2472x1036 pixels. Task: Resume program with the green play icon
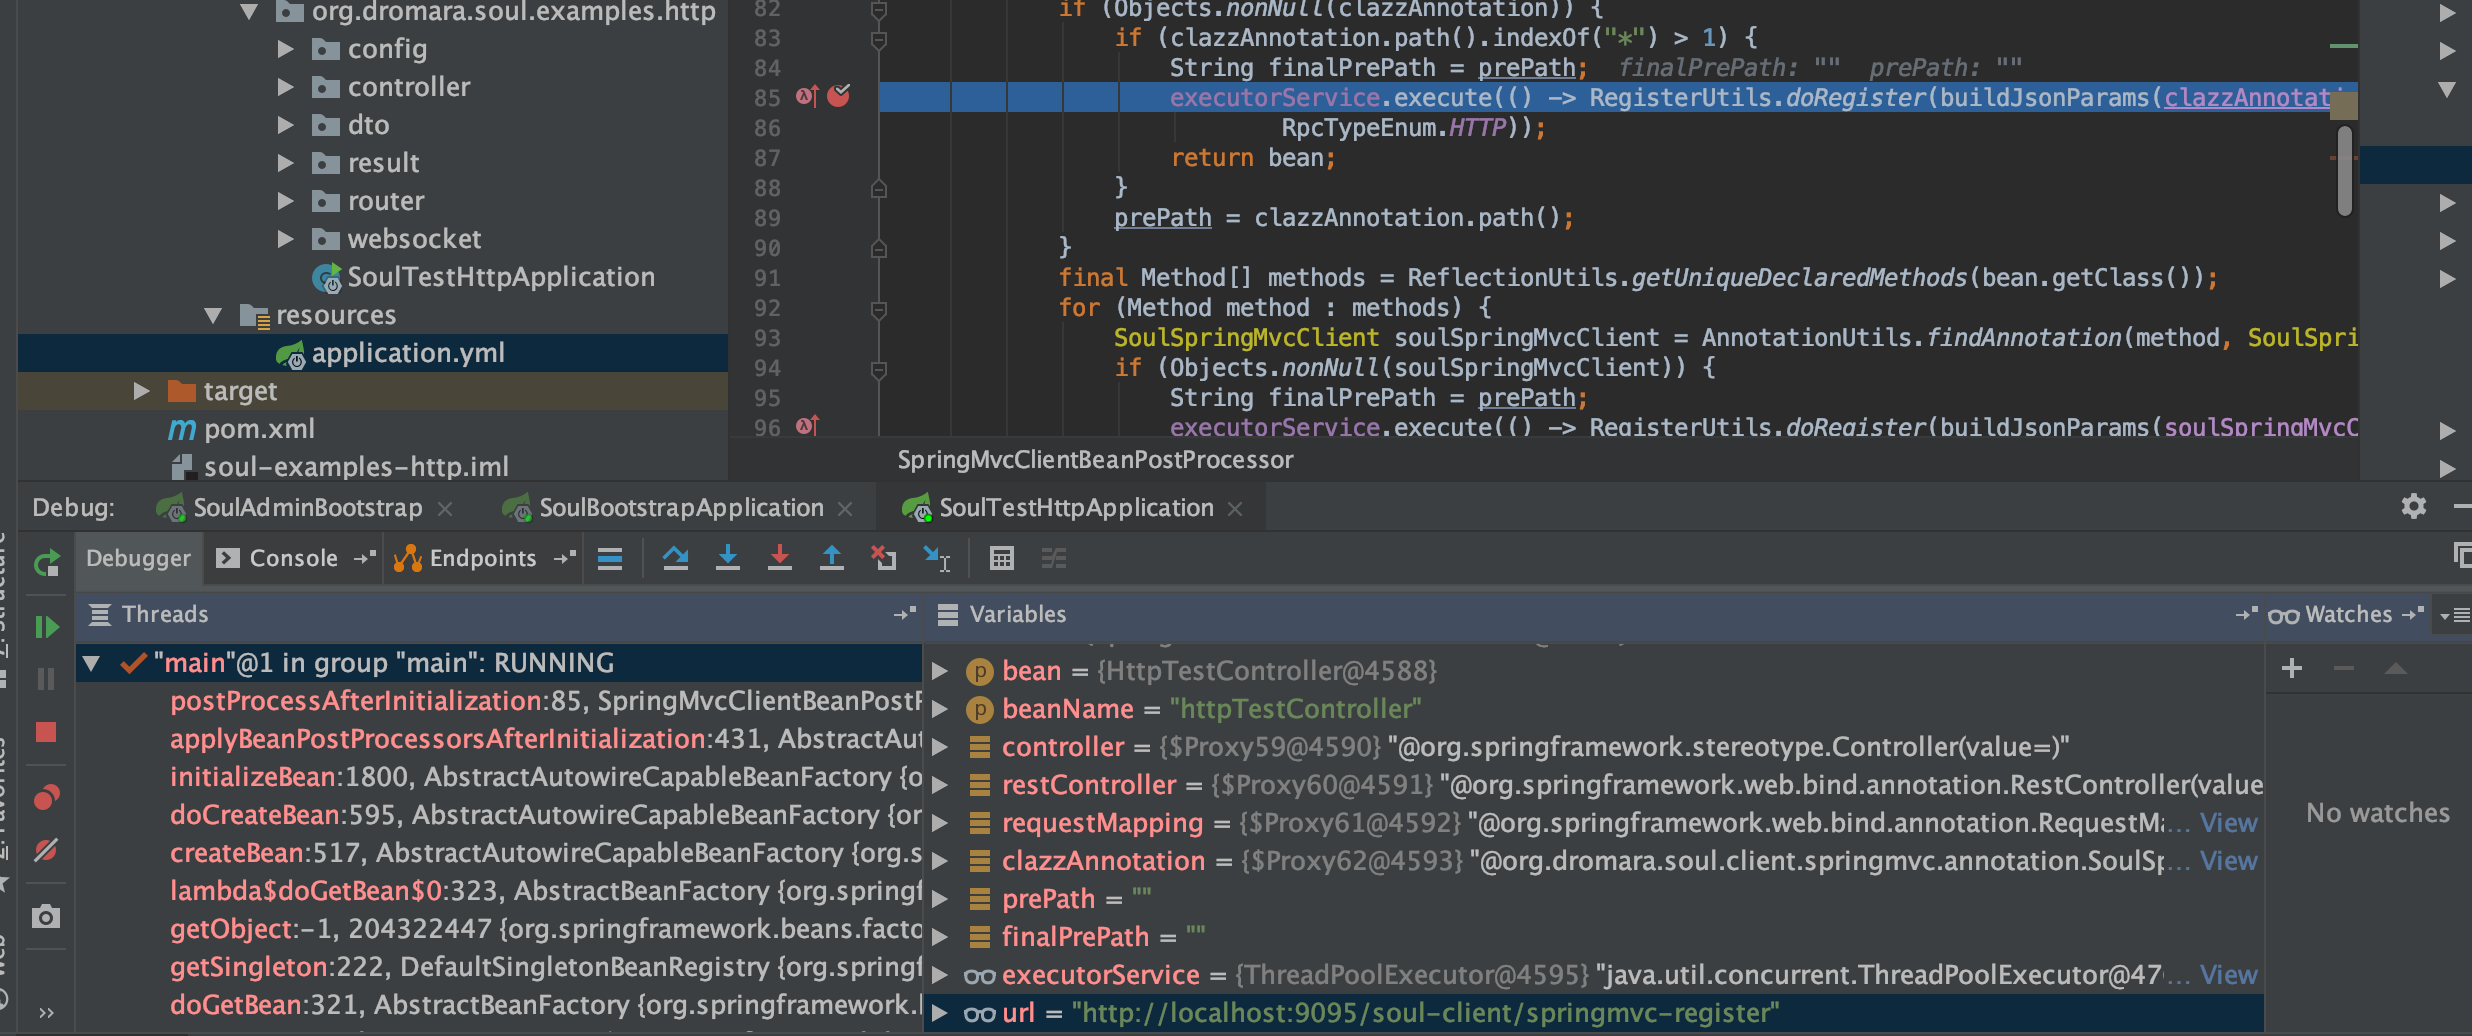coord(46,627)
